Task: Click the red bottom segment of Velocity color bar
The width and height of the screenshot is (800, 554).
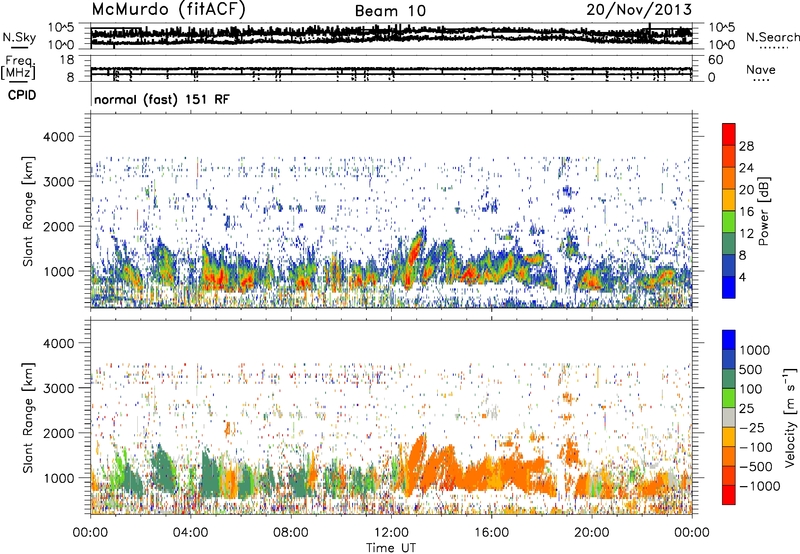Action: pos(729,495)
